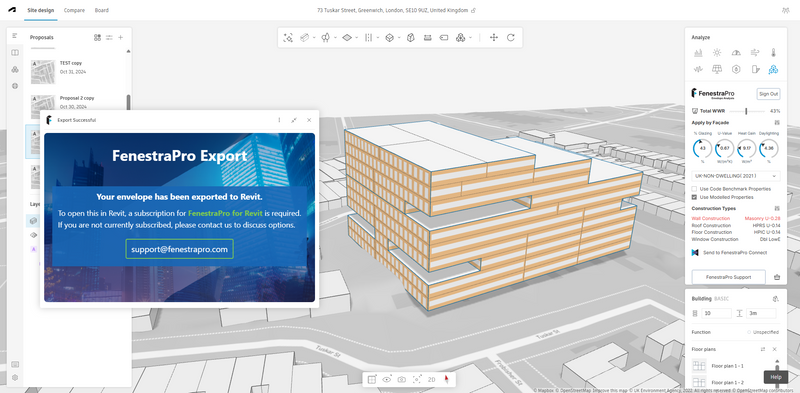Open the solar panel analysis

717,69
